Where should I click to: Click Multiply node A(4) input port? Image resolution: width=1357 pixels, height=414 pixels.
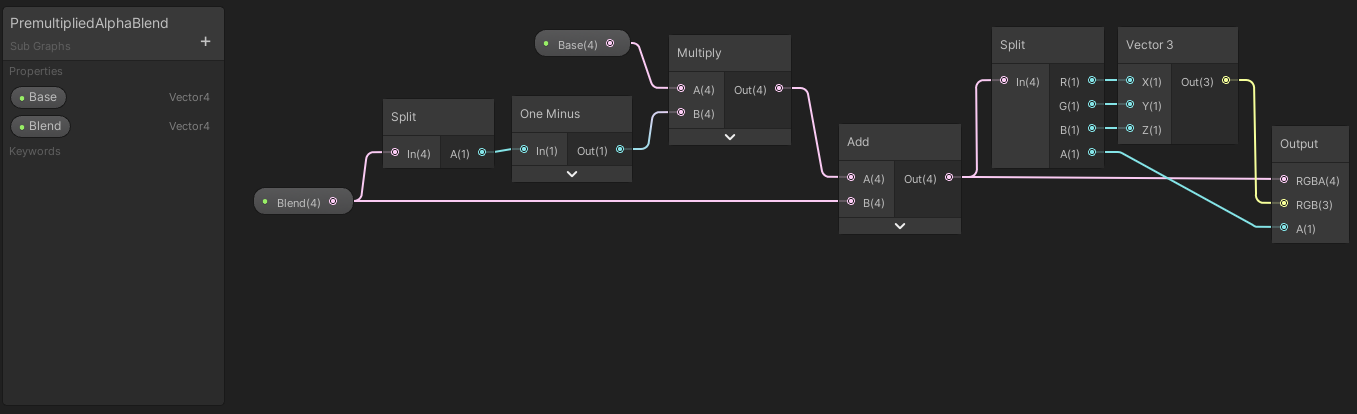pos(681,89)
